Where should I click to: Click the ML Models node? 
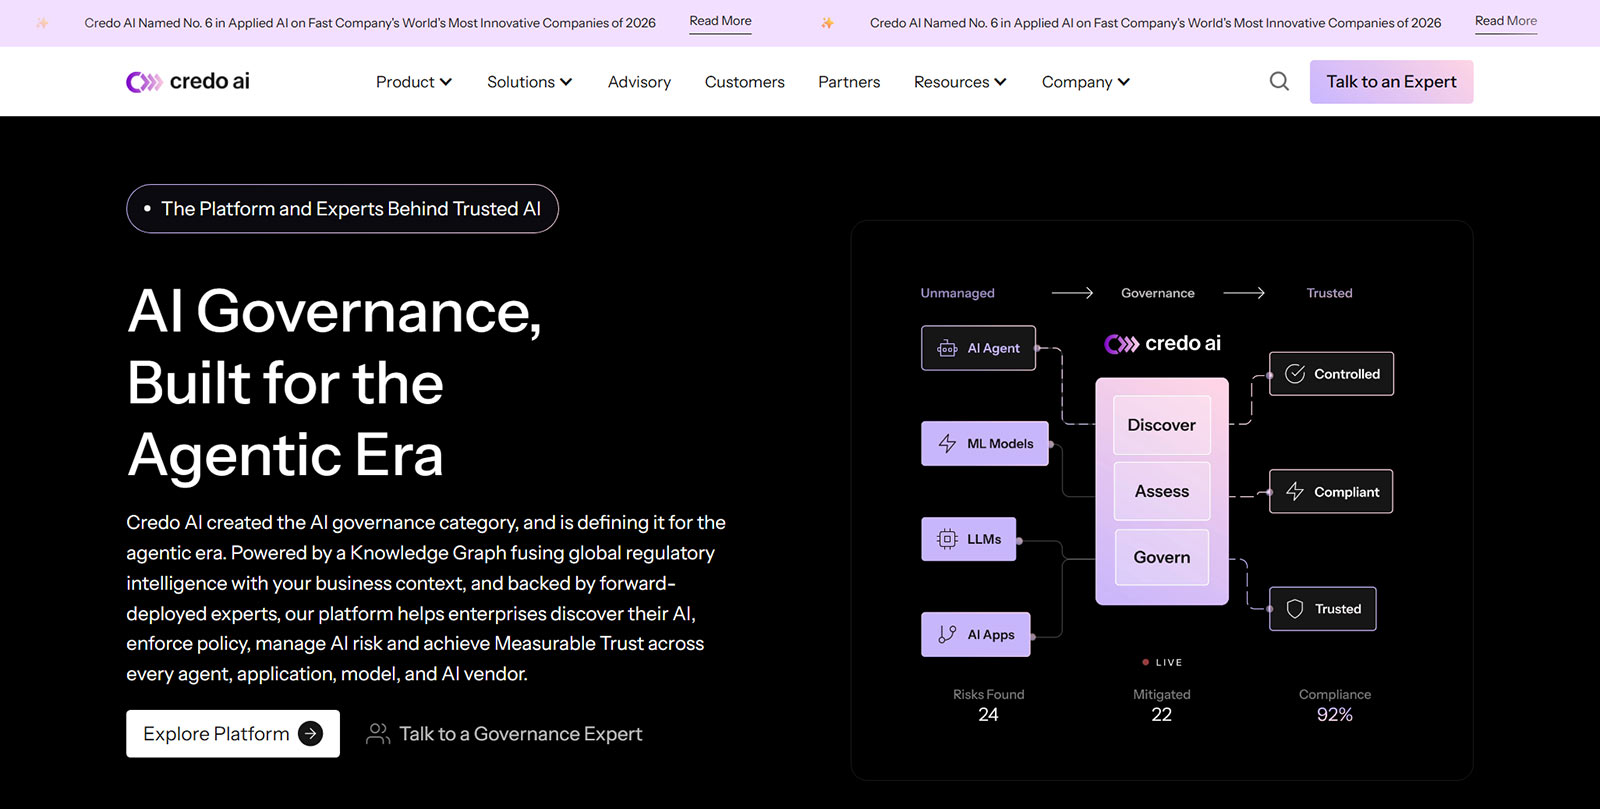985,444
